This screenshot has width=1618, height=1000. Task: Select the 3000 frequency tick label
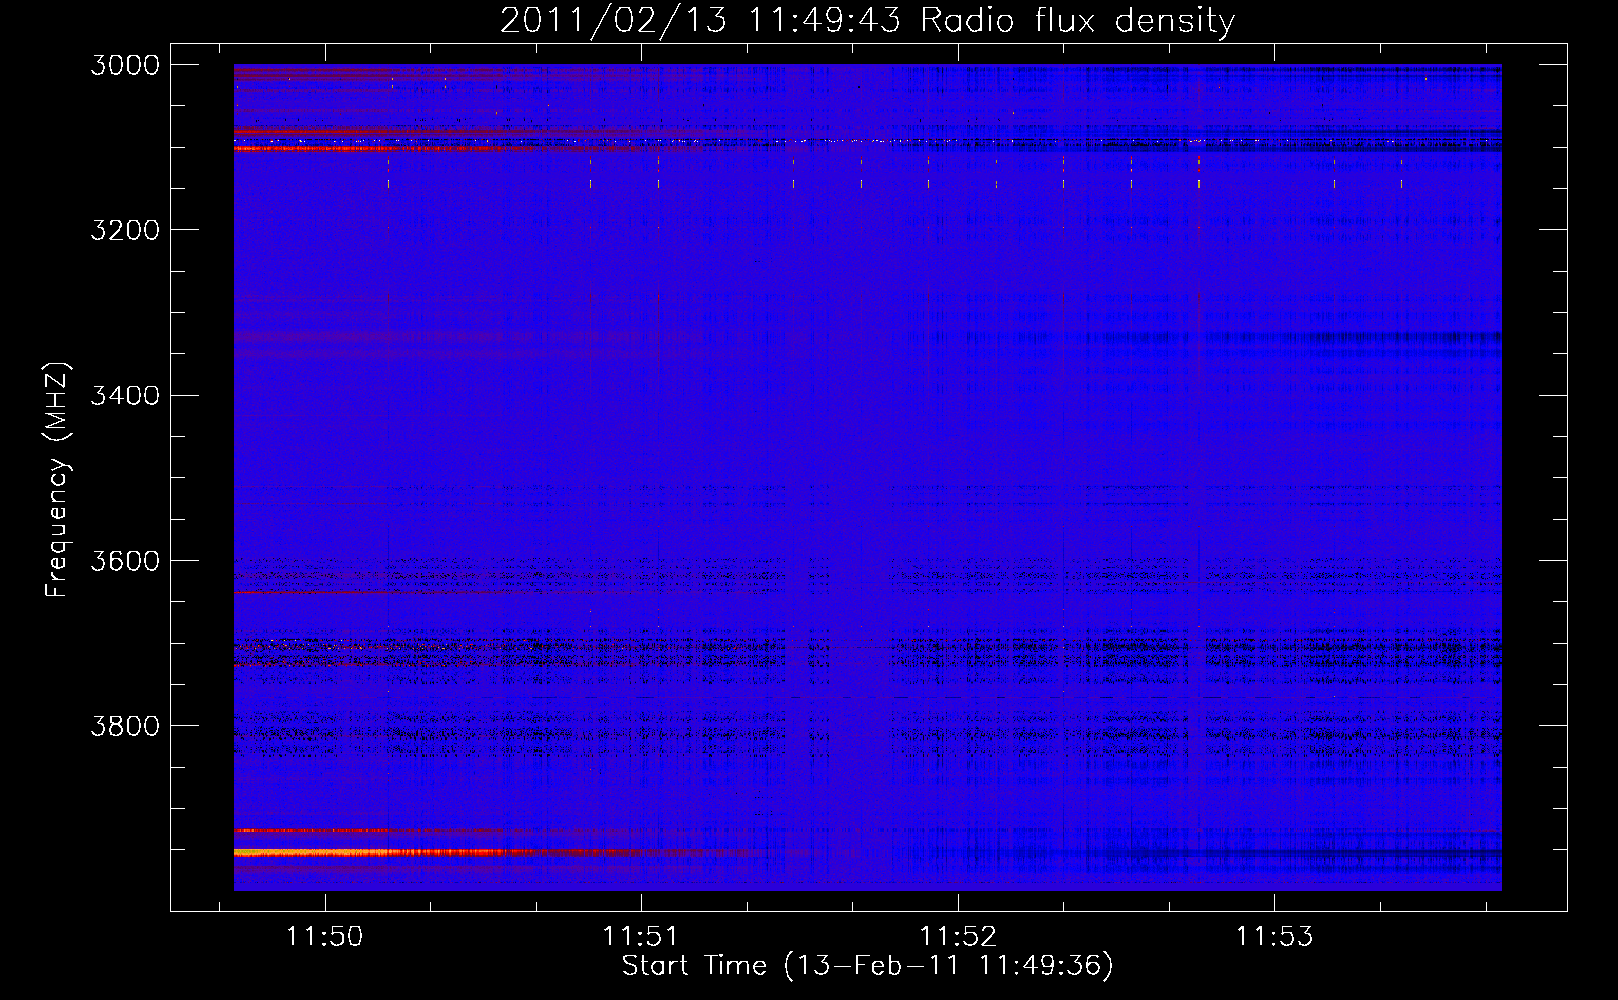click(125, 65)
